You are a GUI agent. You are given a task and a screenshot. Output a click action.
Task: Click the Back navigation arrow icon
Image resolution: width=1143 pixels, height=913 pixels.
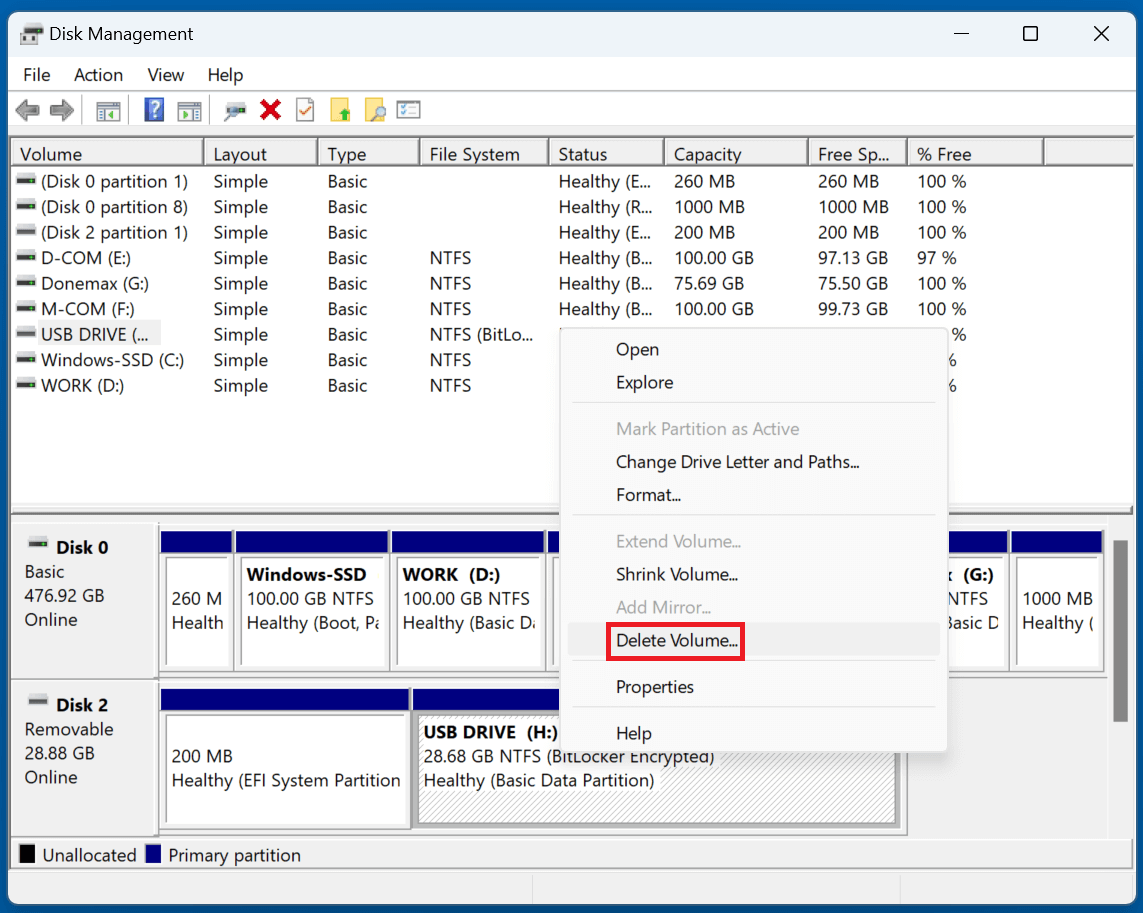(x=27, y=110)
